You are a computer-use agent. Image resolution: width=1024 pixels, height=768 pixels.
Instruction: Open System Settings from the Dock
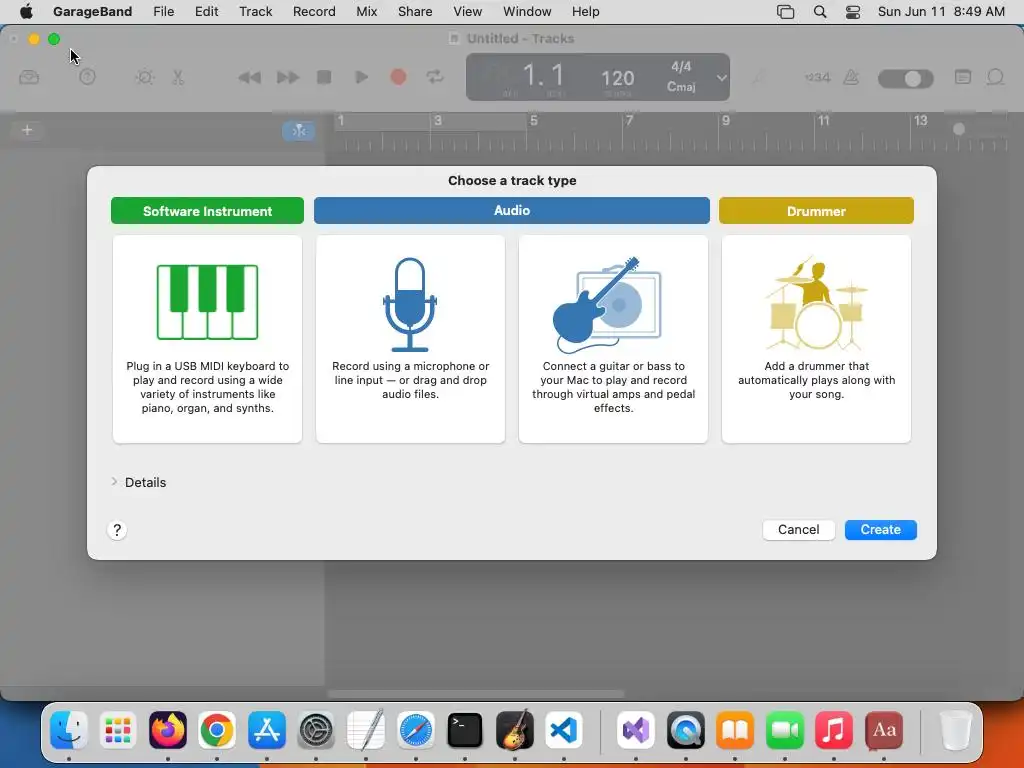pyautogui.click(x=316, y=730)
